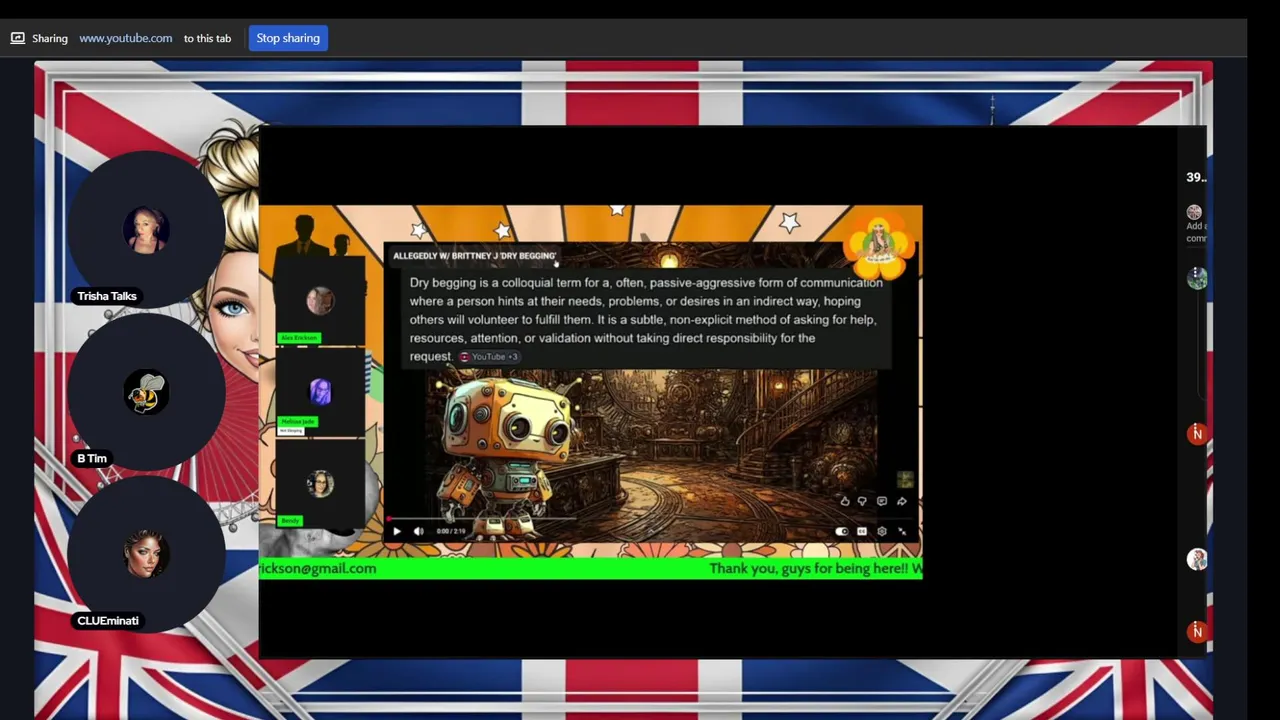Mute the video with the speaker icon
This screenshot has height=720, width=1280.
(x=418, y=531)
